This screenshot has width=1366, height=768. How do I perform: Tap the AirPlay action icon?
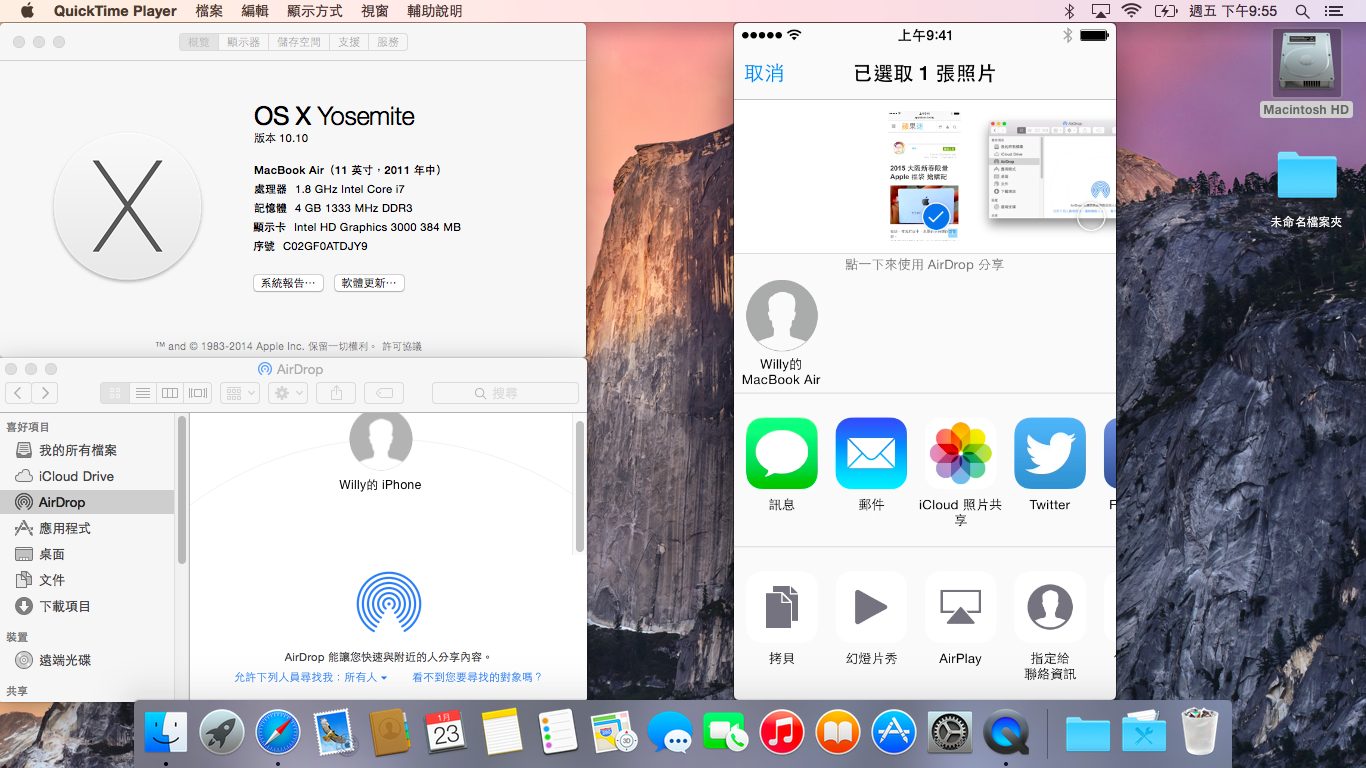[x=961, y=607]
